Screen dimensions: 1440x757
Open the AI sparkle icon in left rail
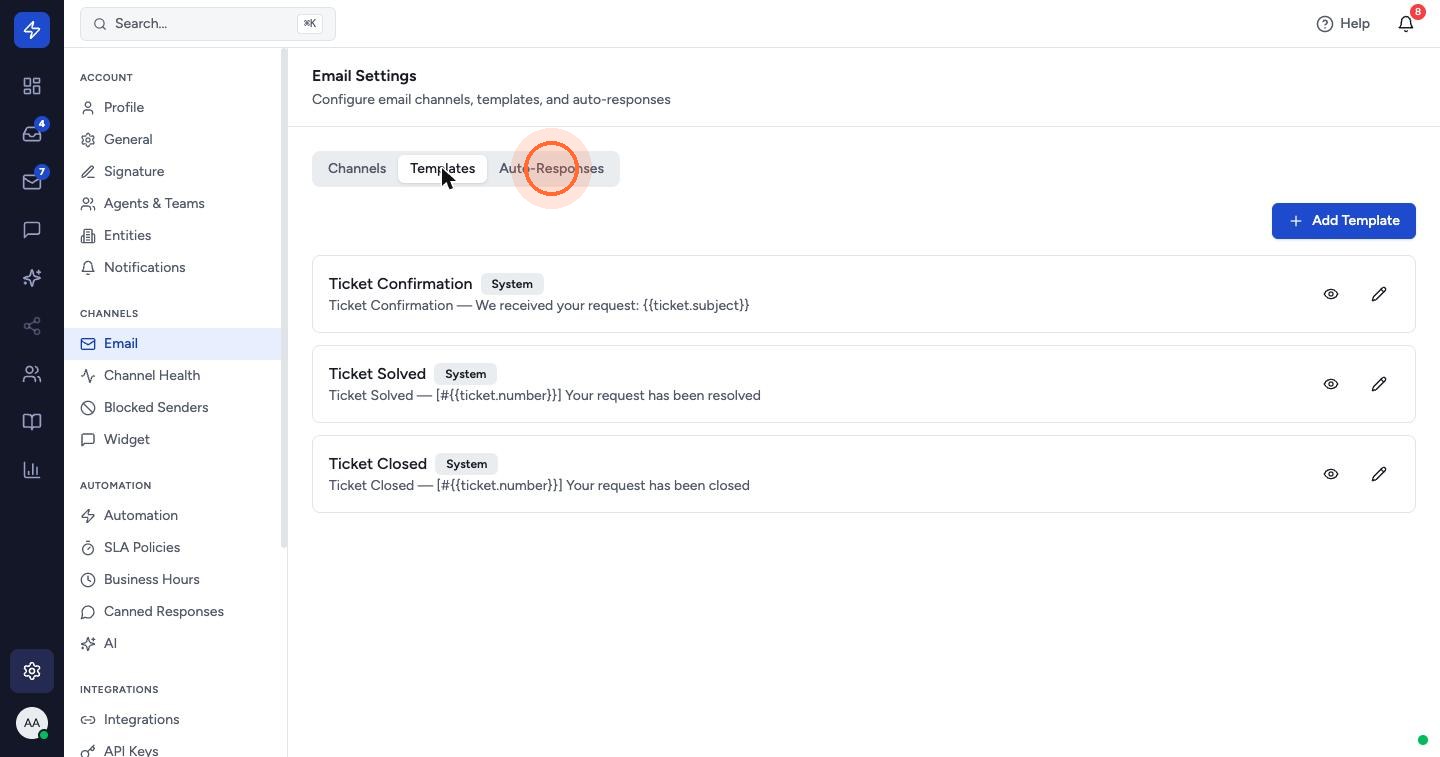point(32,278)
